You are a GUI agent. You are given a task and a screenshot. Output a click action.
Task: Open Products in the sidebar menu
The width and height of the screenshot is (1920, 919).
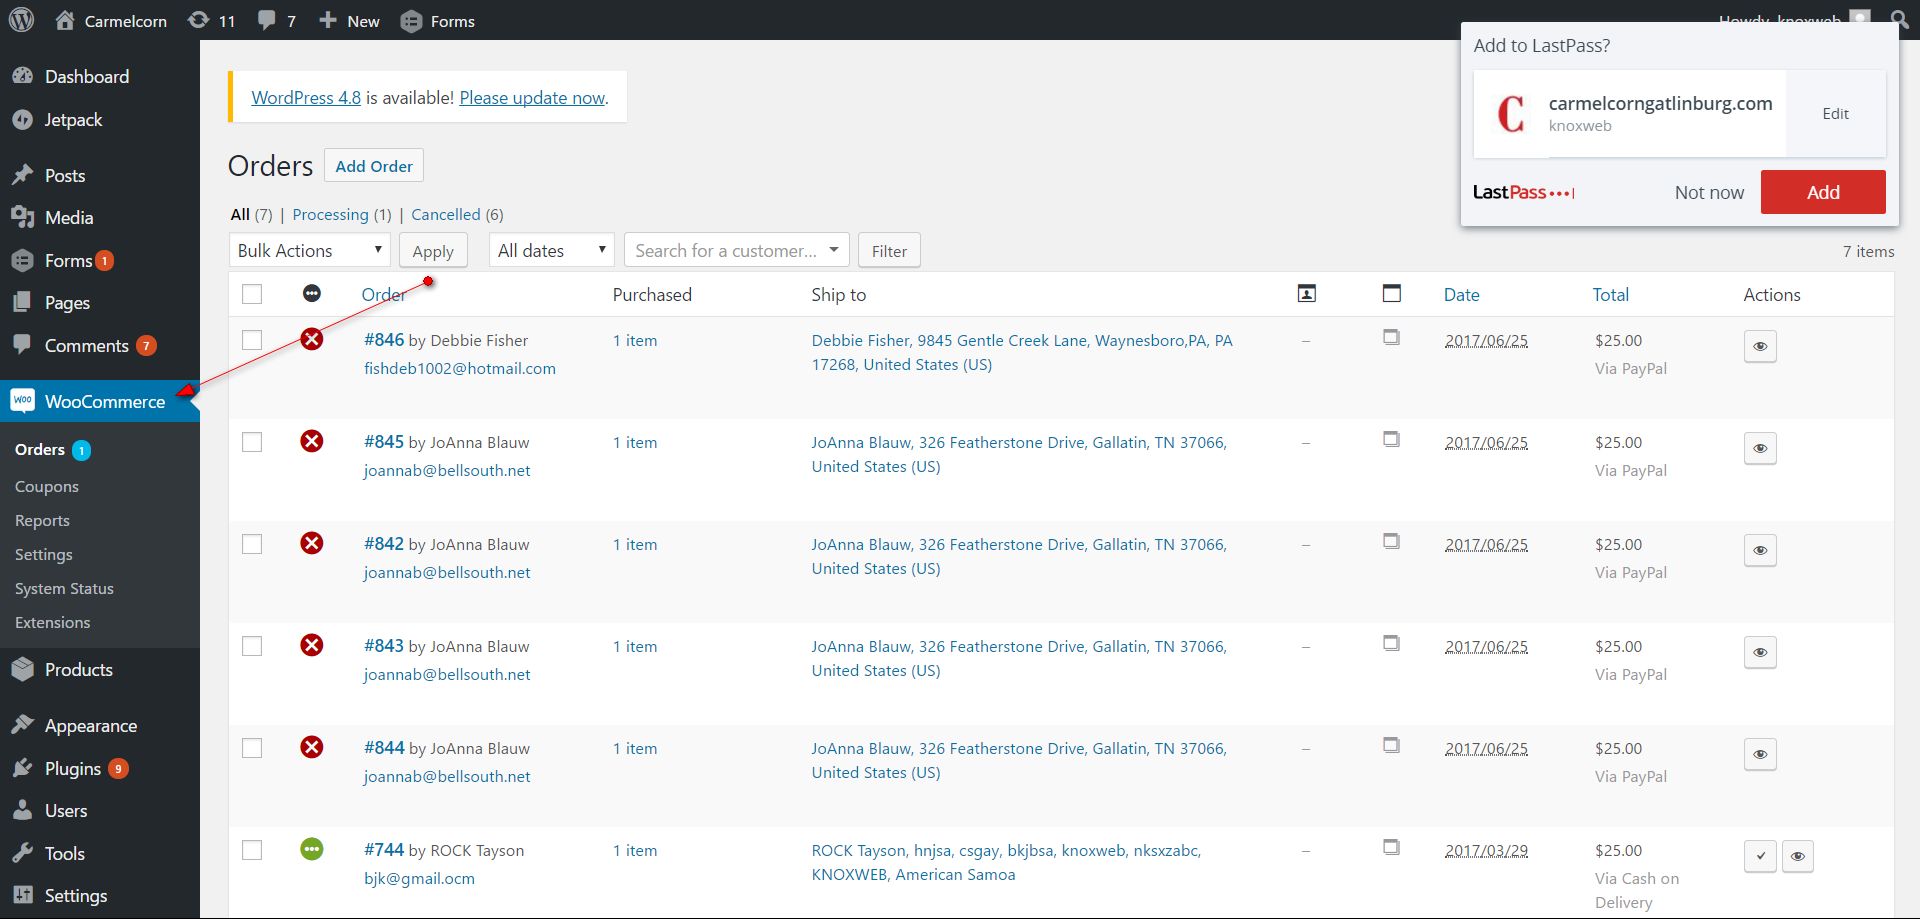[78, 670]
